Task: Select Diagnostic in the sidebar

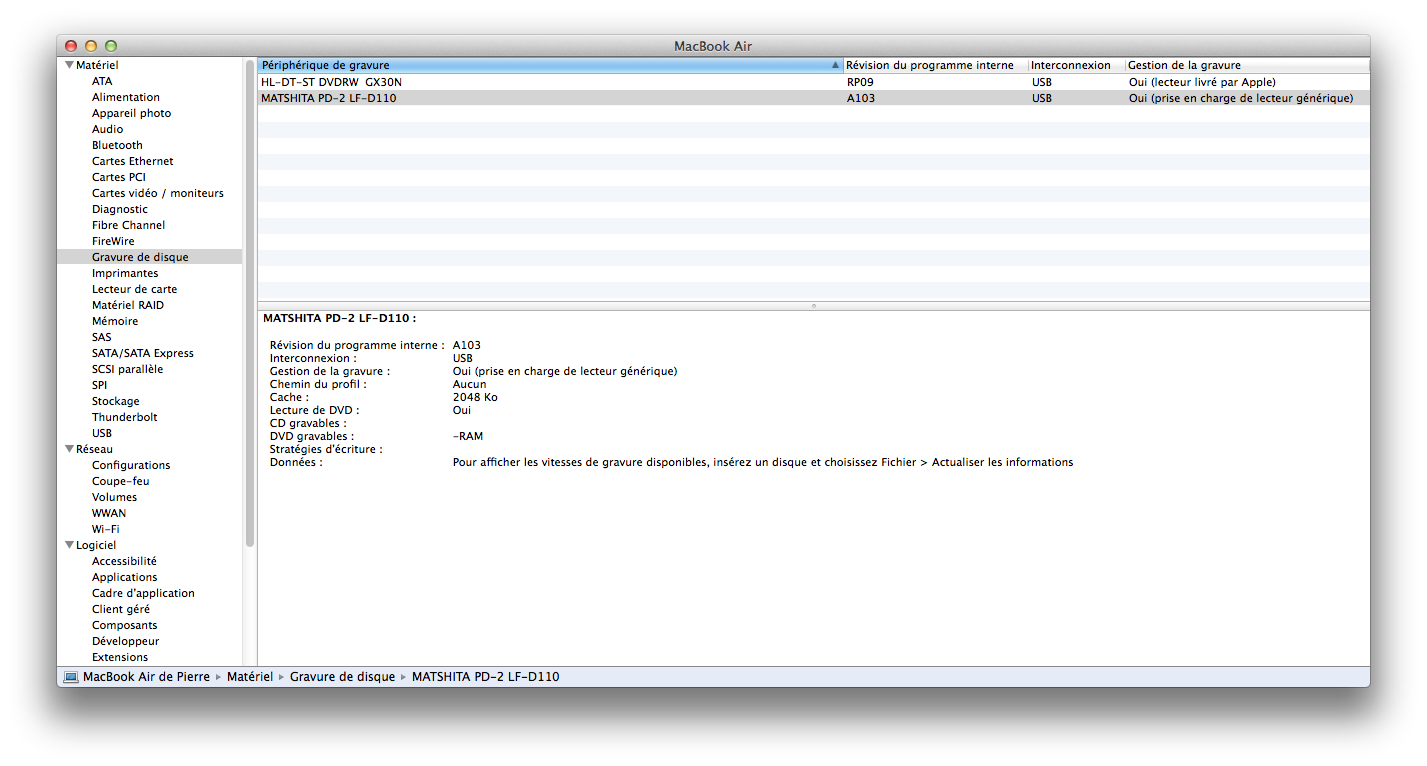Action: [120, 209]
